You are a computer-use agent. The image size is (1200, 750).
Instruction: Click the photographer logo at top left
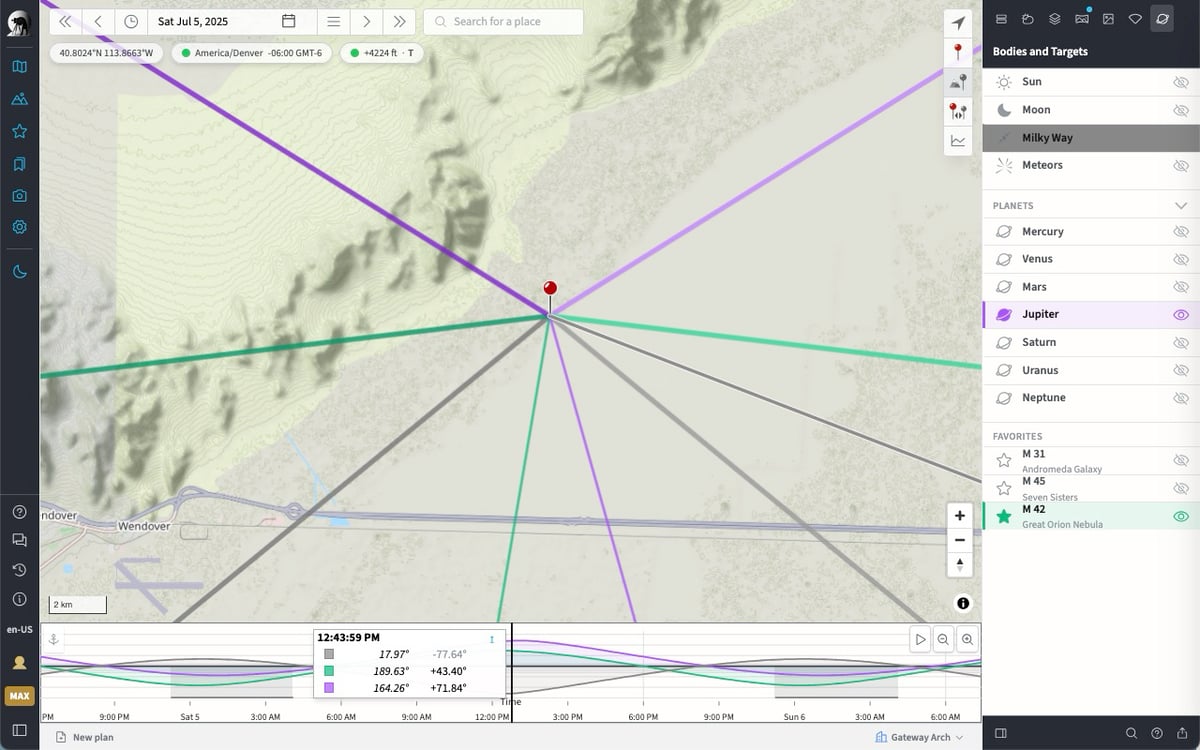coord(17,23)
